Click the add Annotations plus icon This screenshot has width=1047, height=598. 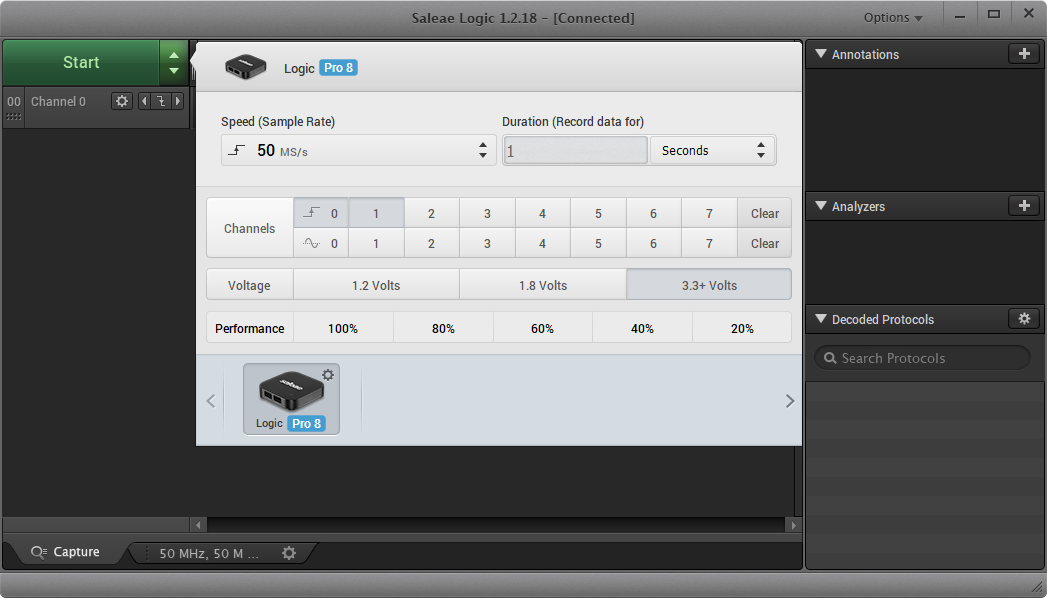(x=1023, y=54)
